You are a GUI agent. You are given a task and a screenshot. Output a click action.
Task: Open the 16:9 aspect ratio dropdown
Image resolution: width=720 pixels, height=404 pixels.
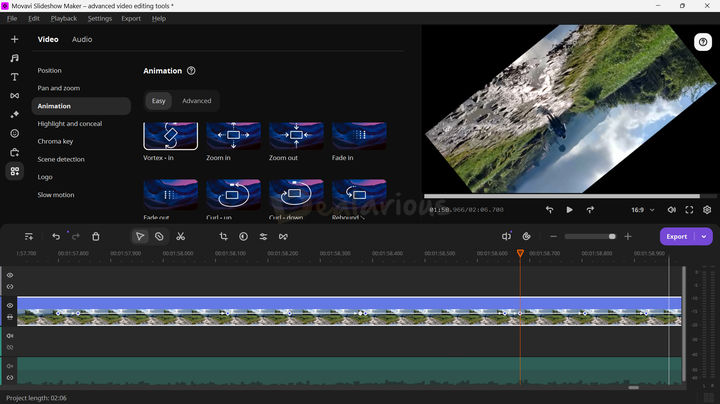click(x=642, y=210)
